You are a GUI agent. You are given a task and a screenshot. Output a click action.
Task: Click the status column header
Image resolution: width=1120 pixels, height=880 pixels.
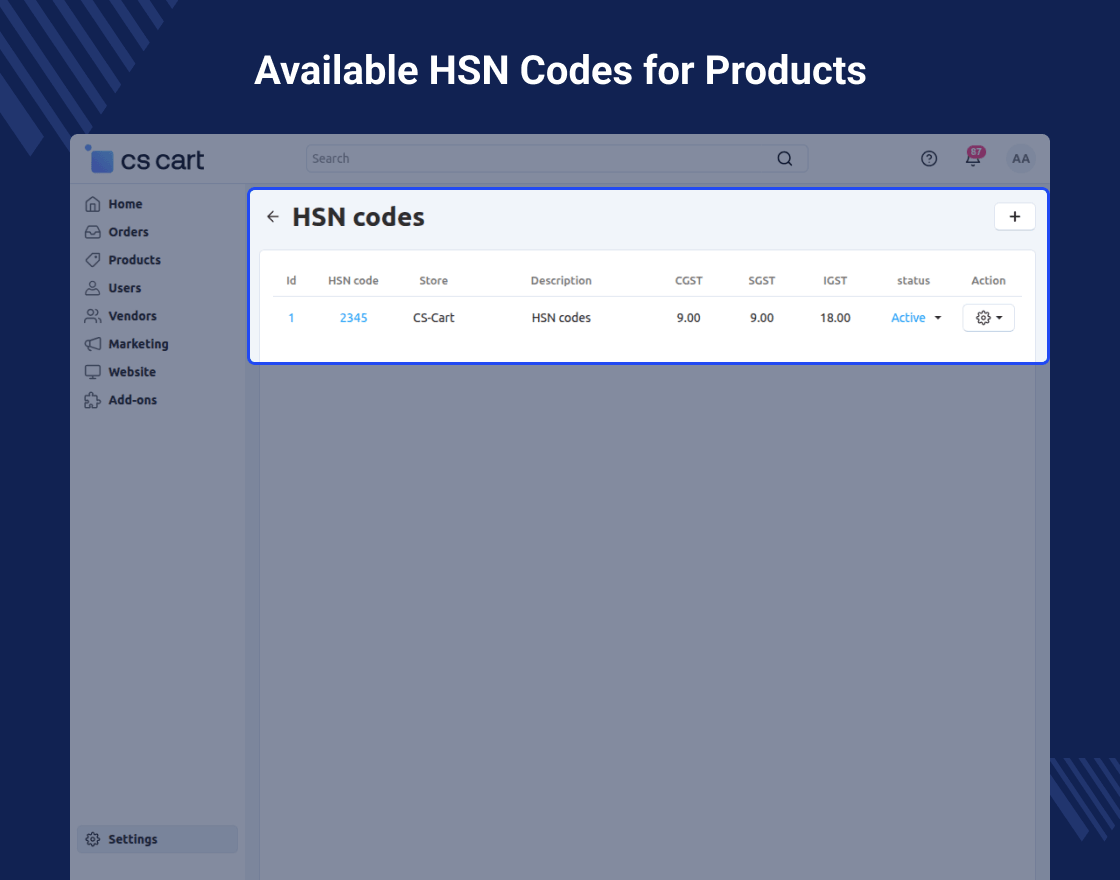[914, 281]
